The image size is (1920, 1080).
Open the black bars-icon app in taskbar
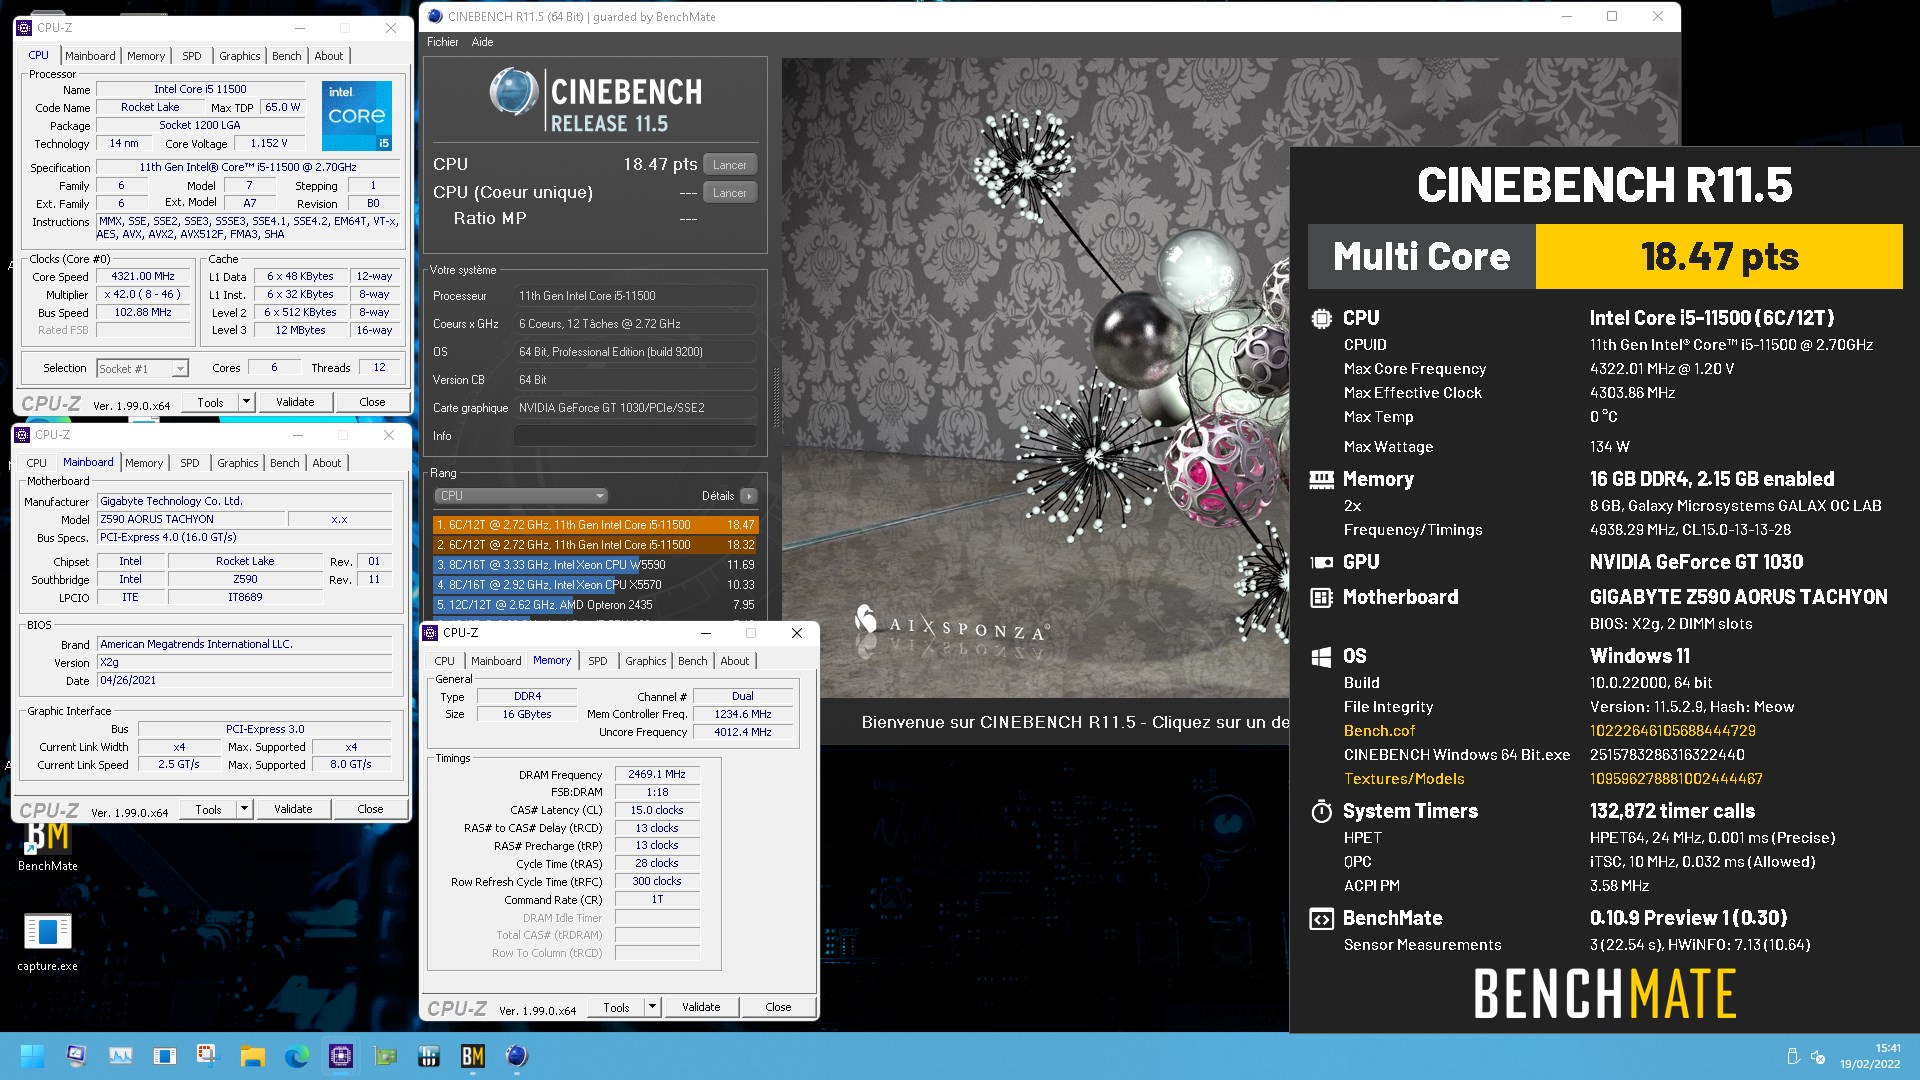click(x=429, y=1056)
